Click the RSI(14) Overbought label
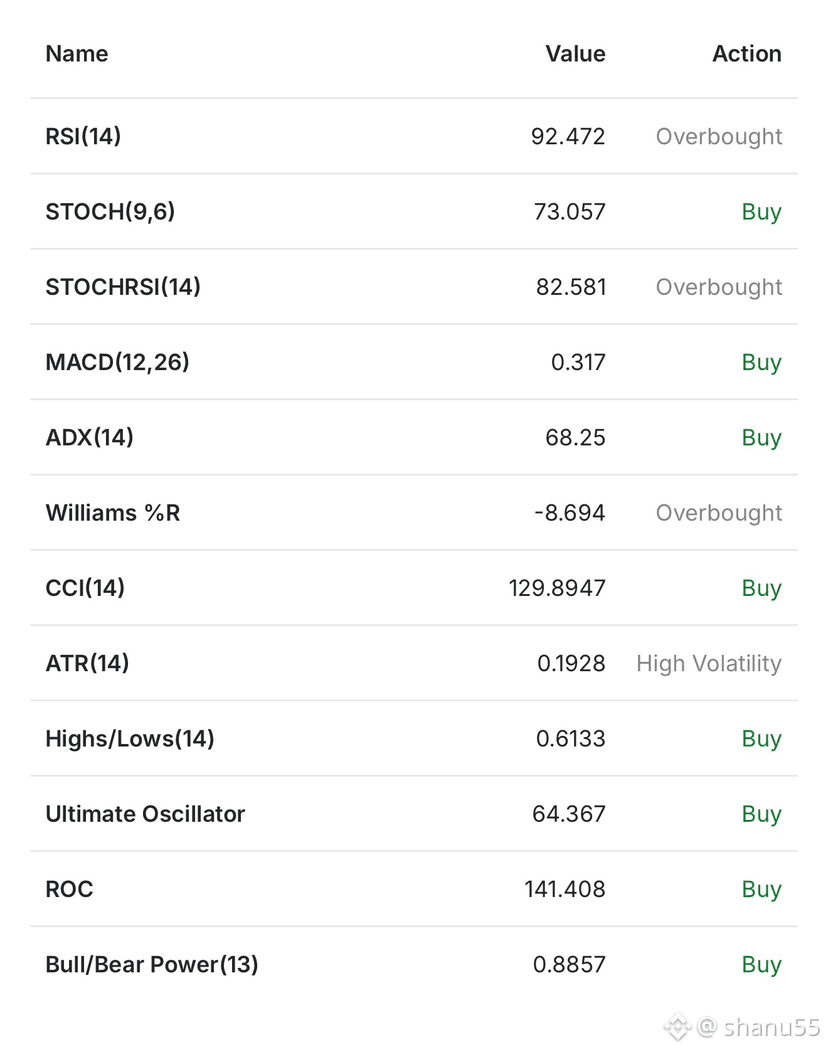The height and width of the screenshot is (1052, 828). [x=719, y=136]
